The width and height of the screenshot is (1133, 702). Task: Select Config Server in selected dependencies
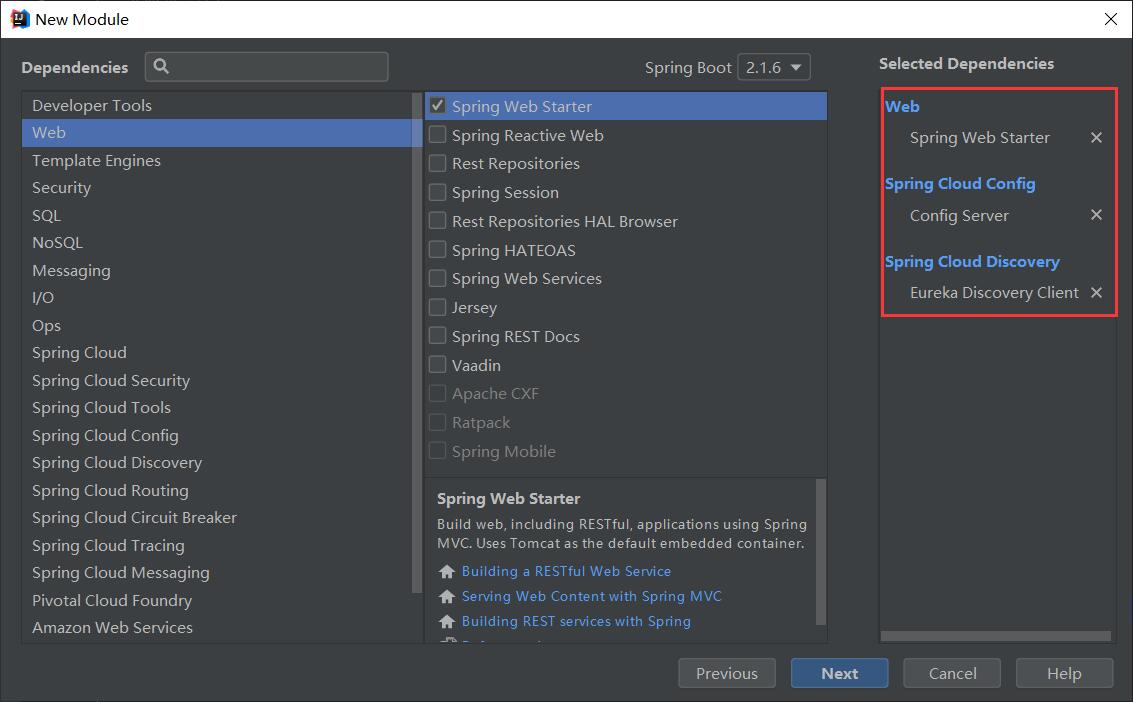(x=959, y=215)
